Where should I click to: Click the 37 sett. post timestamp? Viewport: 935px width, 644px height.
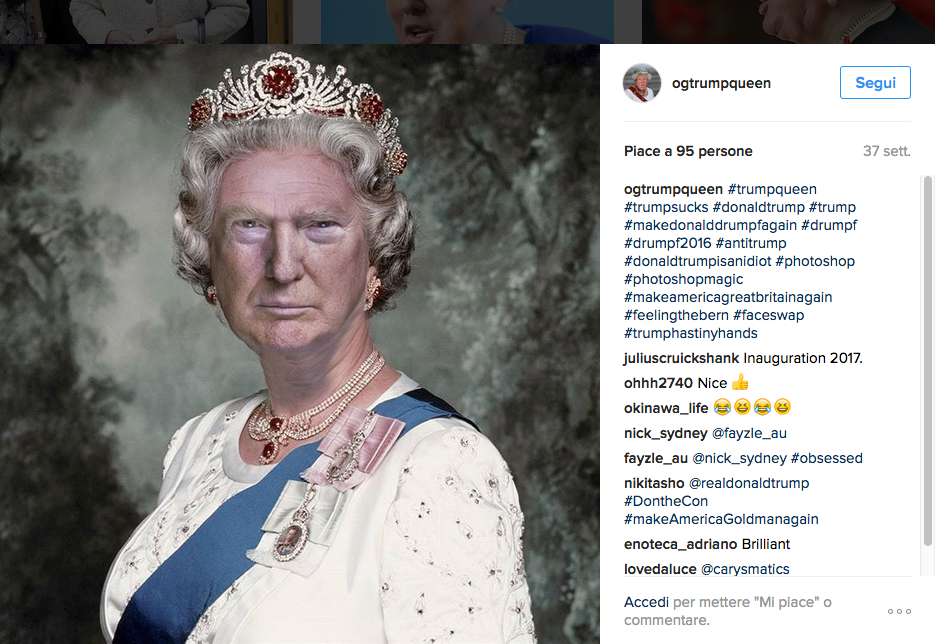(887, 151)
